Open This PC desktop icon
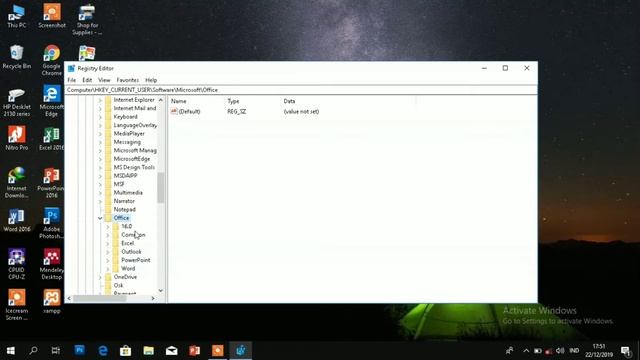This screenshot has height=360, width=640. tap(16, 16)
